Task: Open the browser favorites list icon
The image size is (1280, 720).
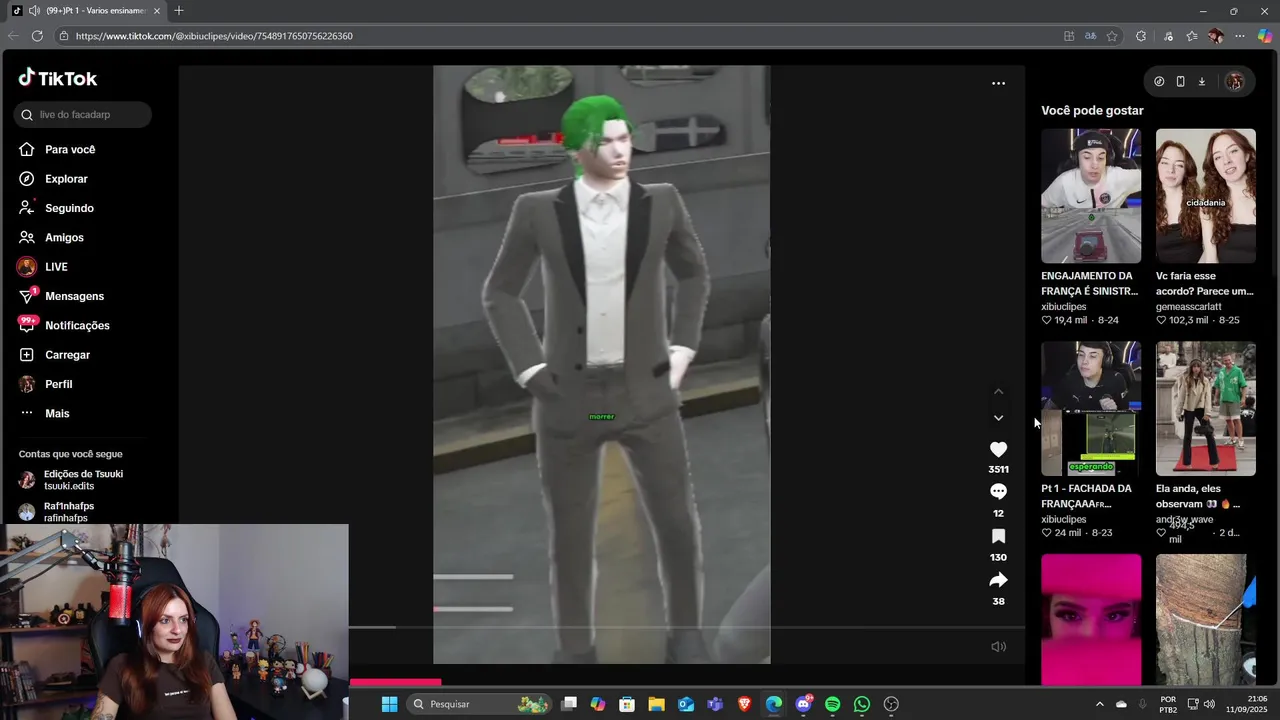Action: tap(1192, 36)
